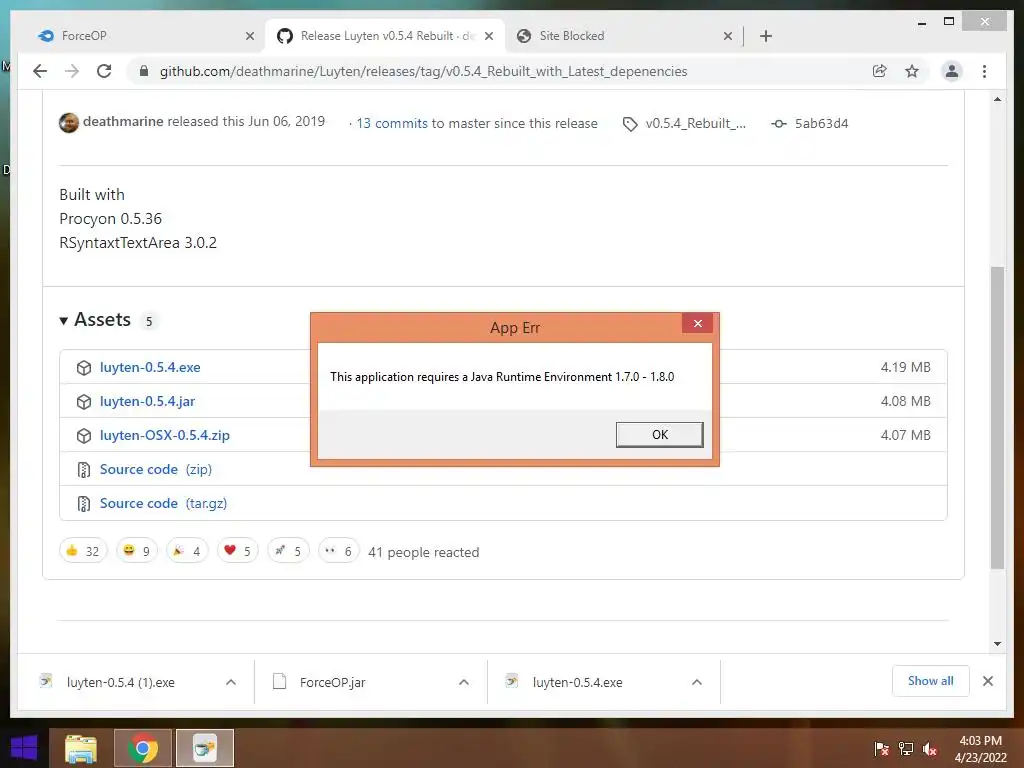Click Show all downloads
This screenshot has height=768, width=1024.
coord(930,680)
